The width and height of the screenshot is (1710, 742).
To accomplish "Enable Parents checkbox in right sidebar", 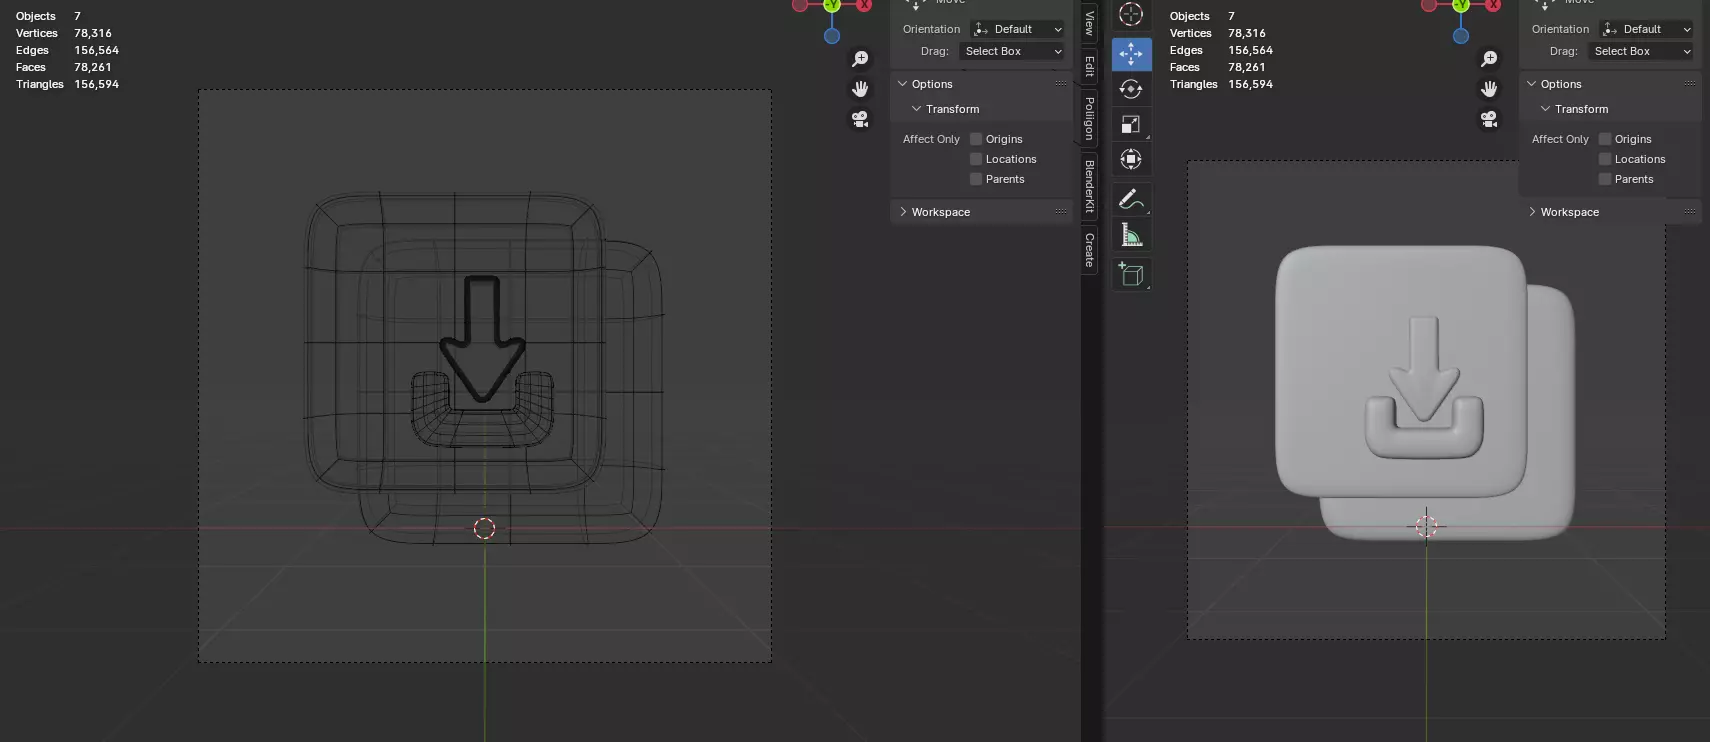I will tap(1605, 179).
